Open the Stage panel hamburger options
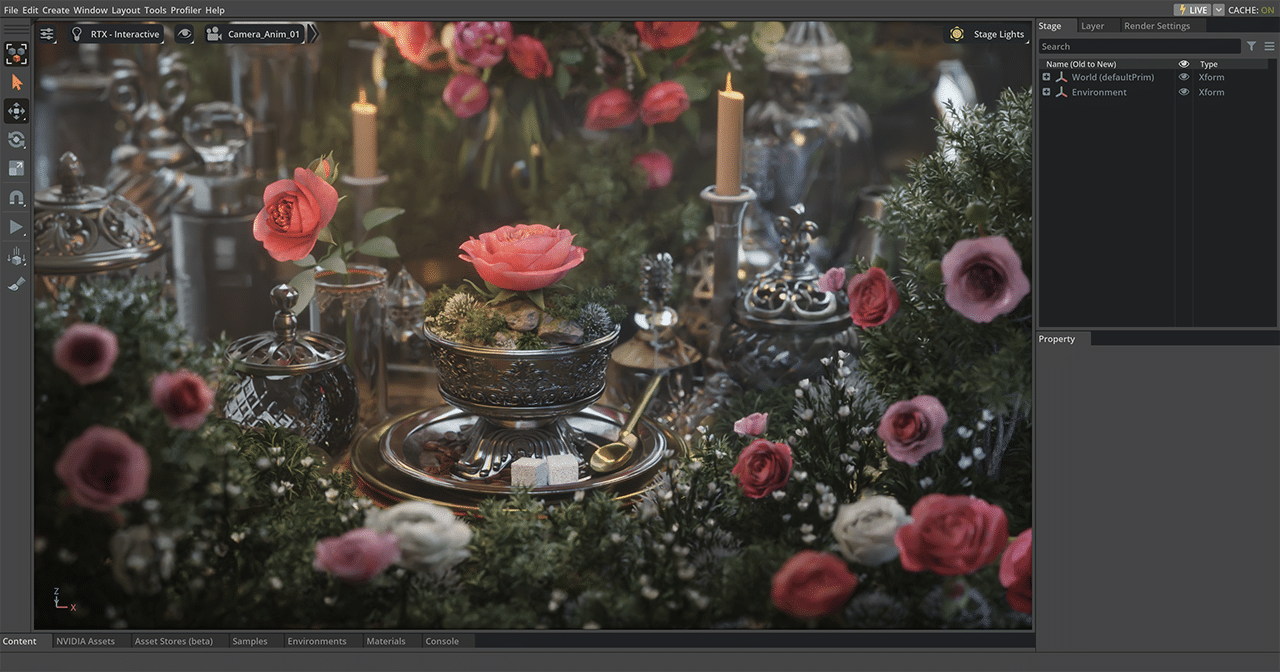The height and width of the screenshot is (672, 1280). [1269, 46]
